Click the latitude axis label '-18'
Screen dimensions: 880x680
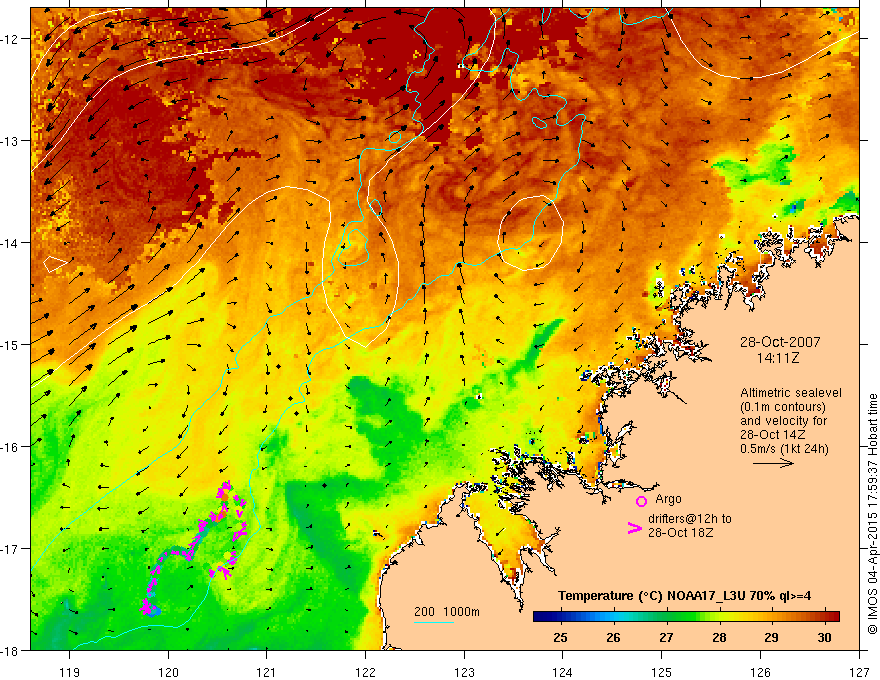11,650
